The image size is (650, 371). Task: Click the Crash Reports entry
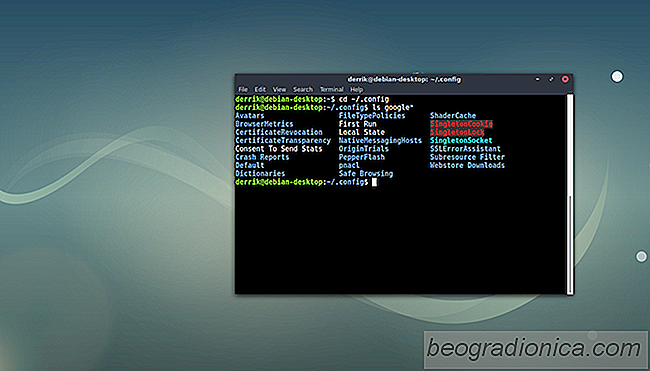(262, 157)
